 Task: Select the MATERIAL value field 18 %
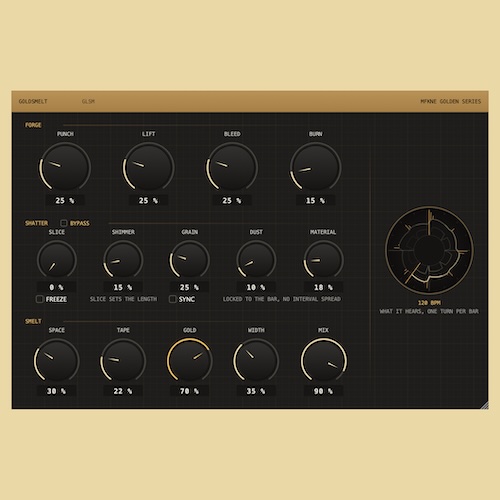coord(323,287)
